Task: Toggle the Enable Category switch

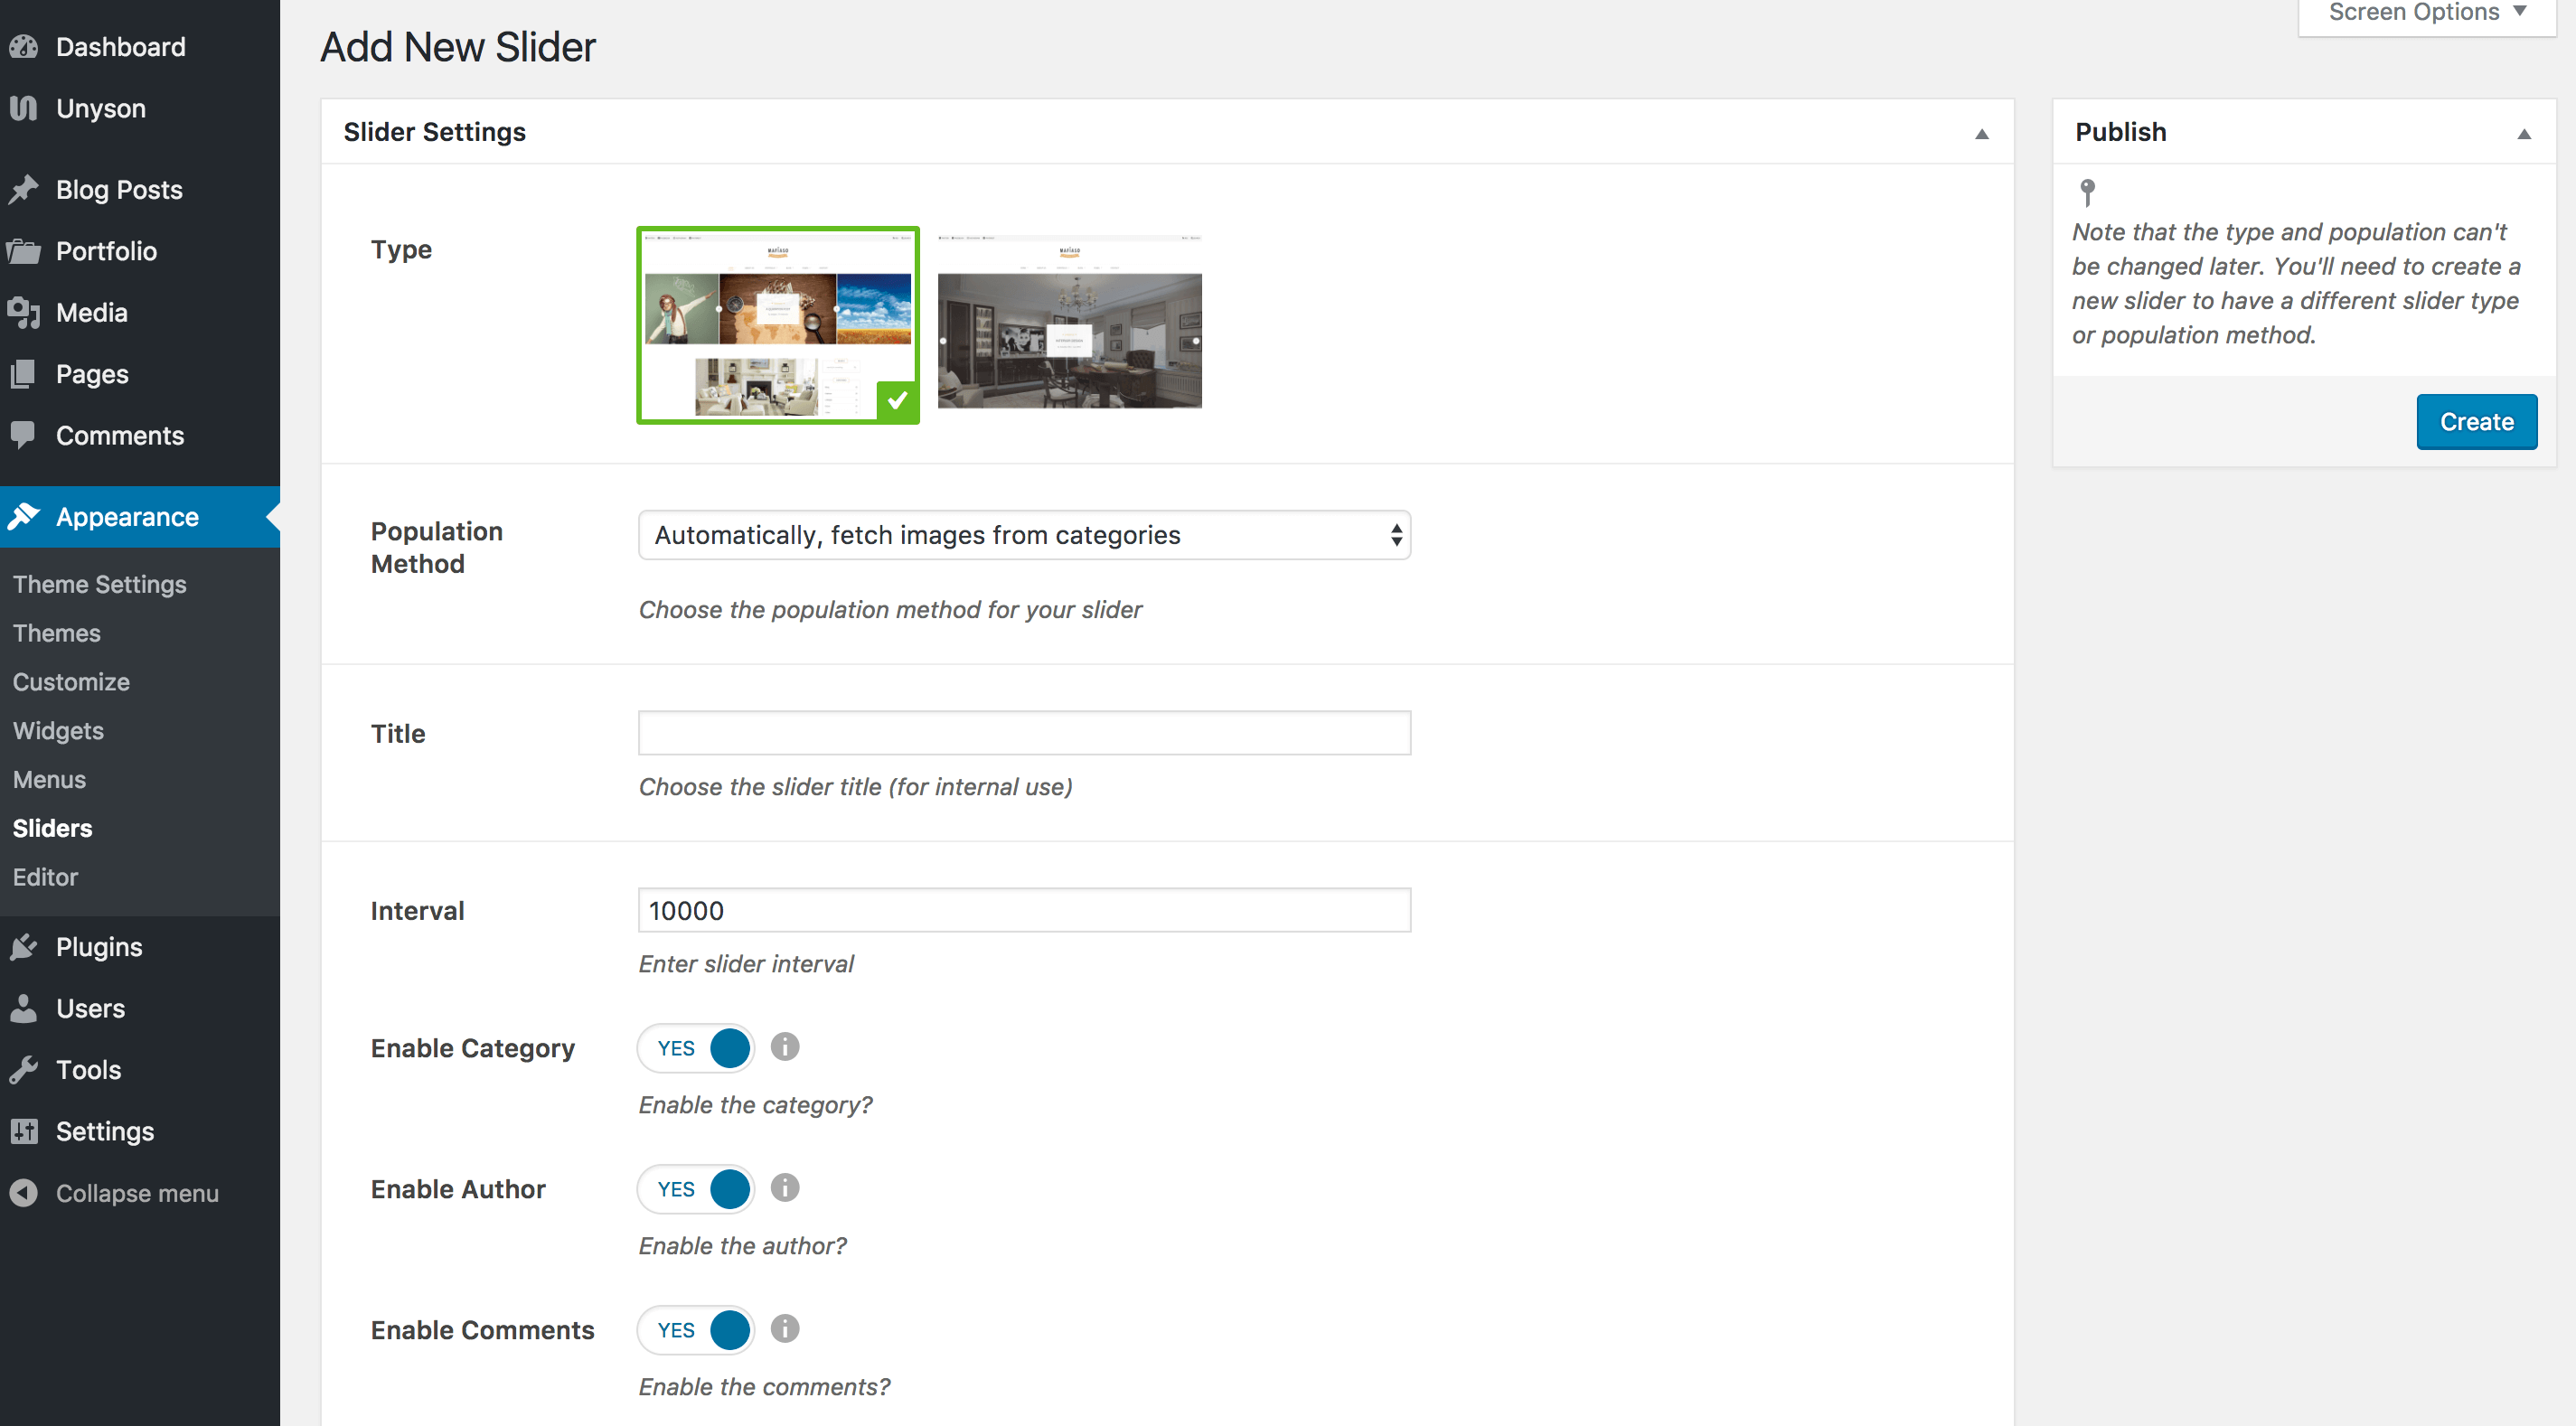Action: point(696,1048)
